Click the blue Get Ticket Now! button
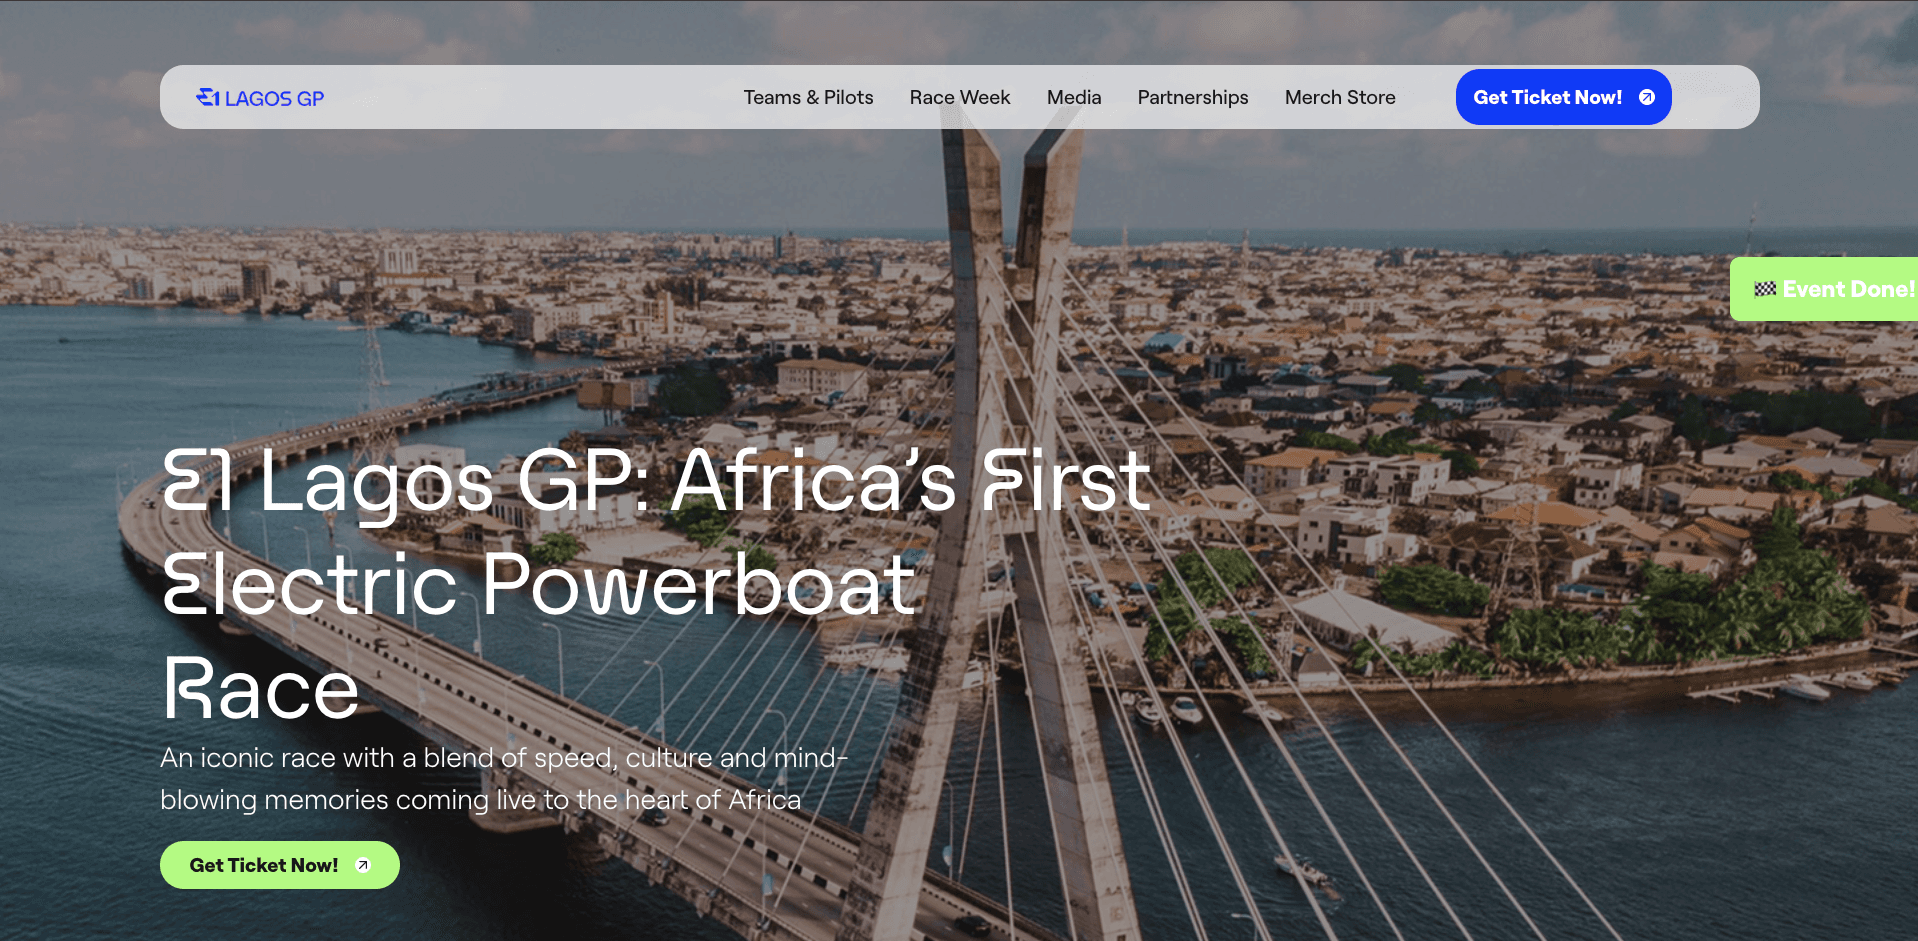 pyautogui.click(x=1563, y=97)
